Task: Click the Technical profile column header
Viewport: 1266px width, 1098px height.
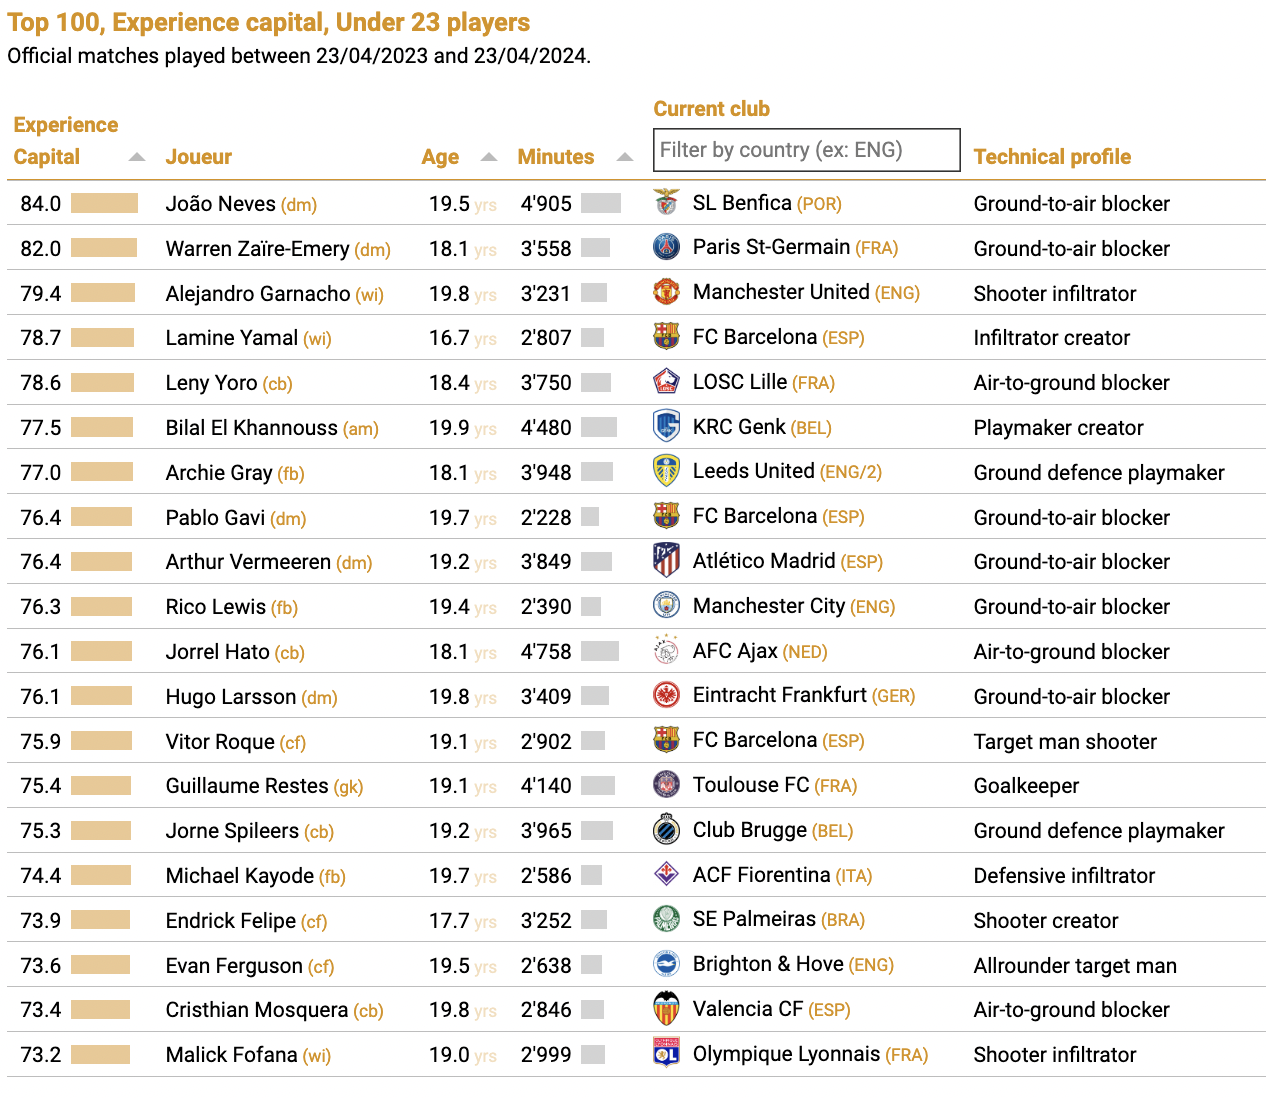Action: click(x=1052, y=157)
